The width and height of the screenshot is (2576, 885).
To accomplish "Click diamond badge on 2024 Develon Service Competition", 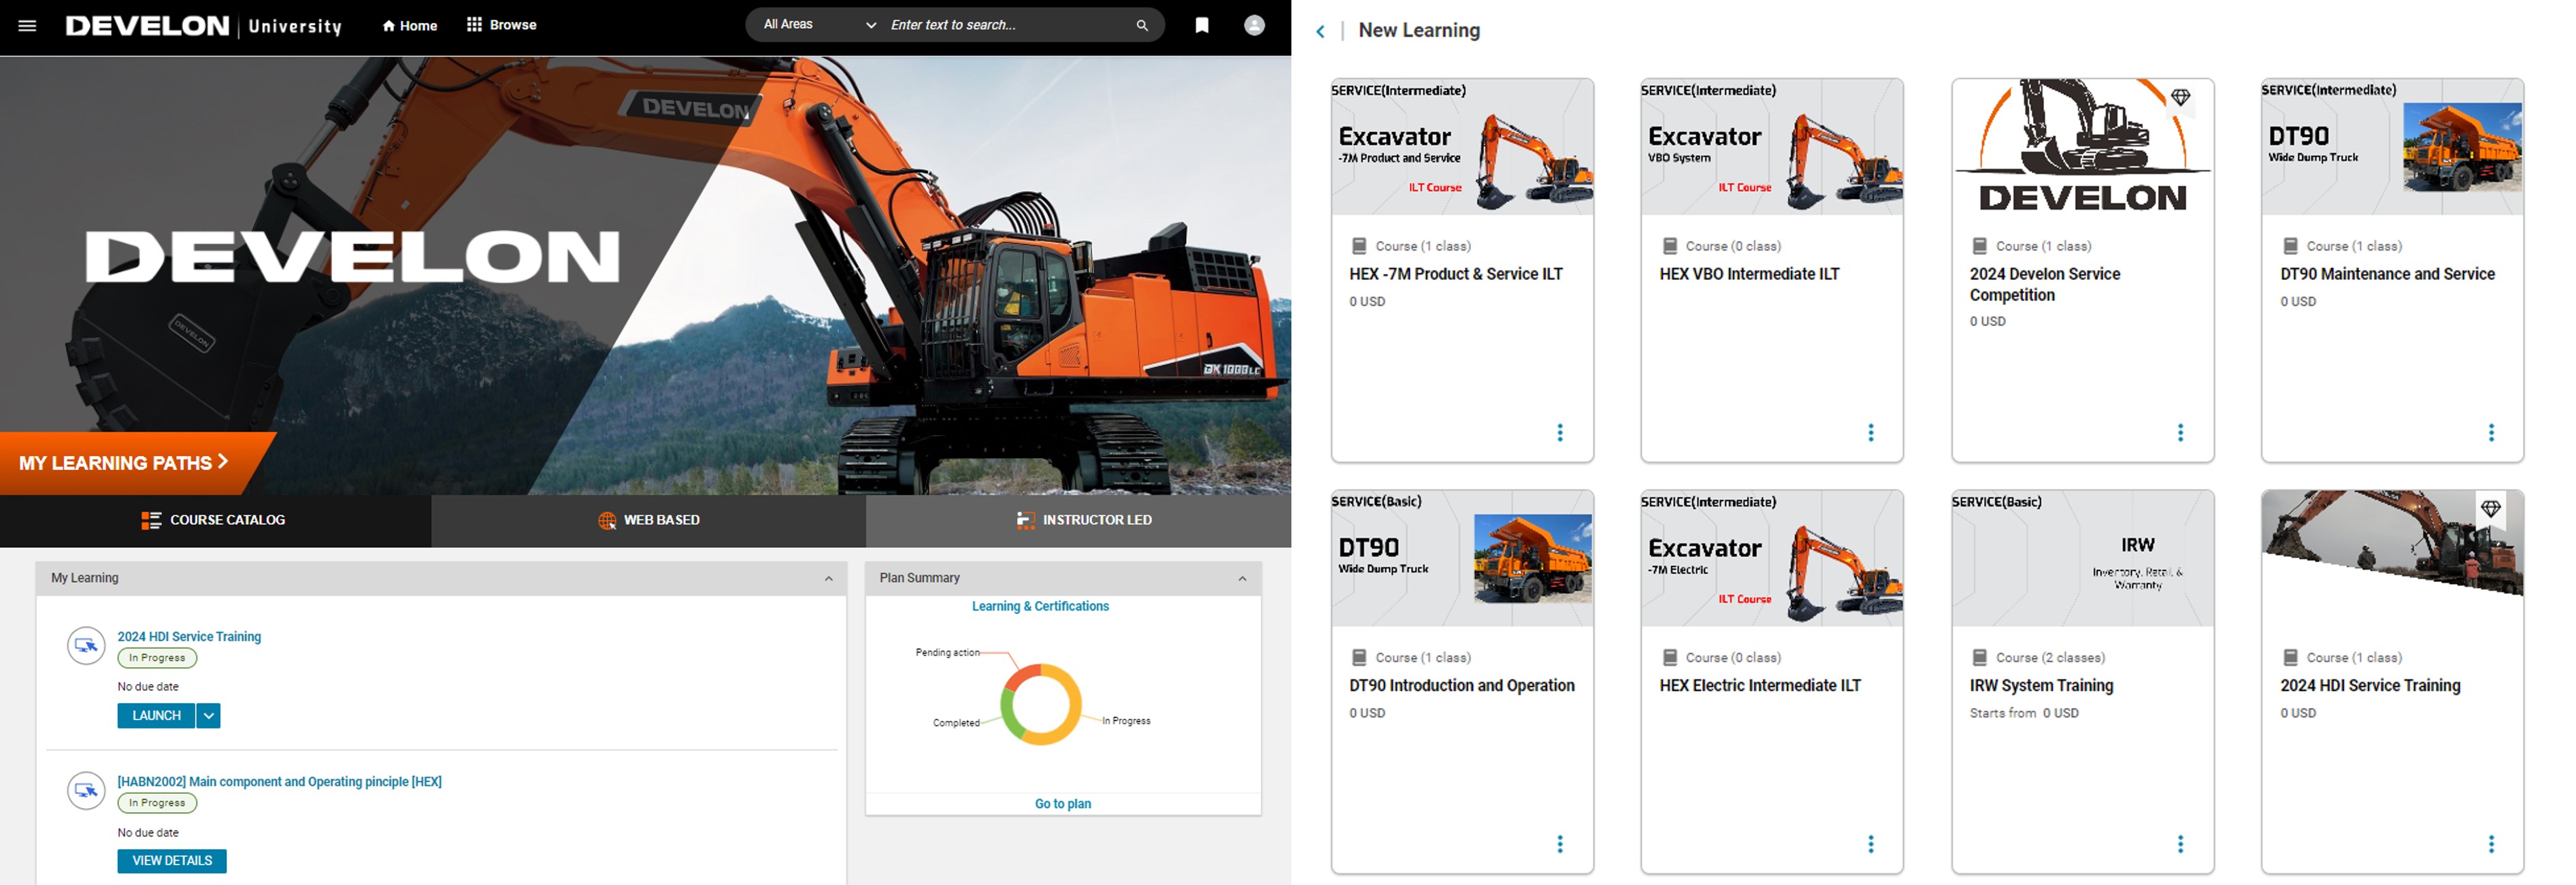I will (2180, 98).
